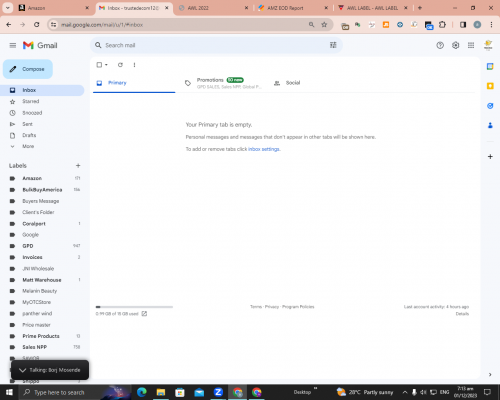This screenshot has height=400, width=500.
Task: Open the Amazon label
Action: click(x=42, y=178)
